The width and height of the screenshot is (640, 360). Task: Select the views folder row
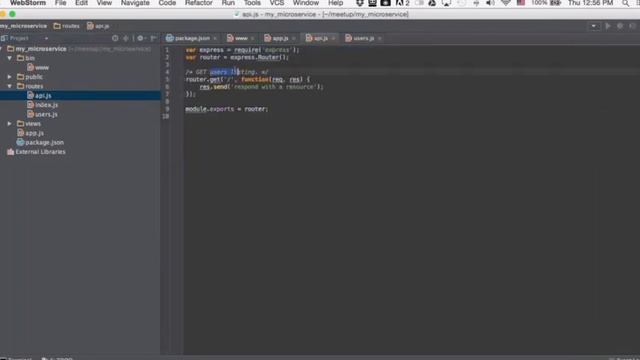pyautogui.click(x=80, y=124)
